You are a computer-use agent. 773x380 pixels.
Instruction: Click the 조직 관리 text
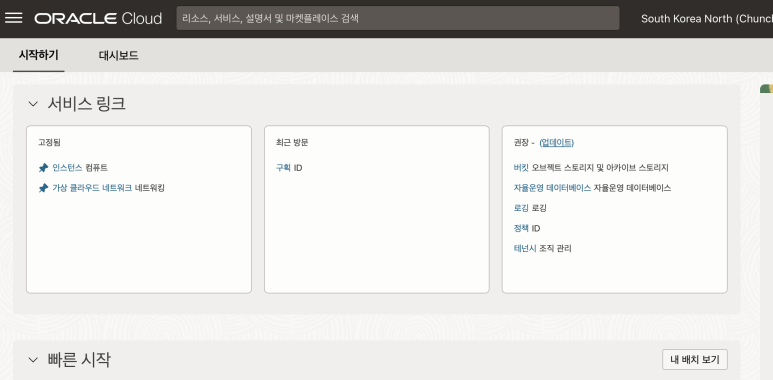click(x=555, y=248)
